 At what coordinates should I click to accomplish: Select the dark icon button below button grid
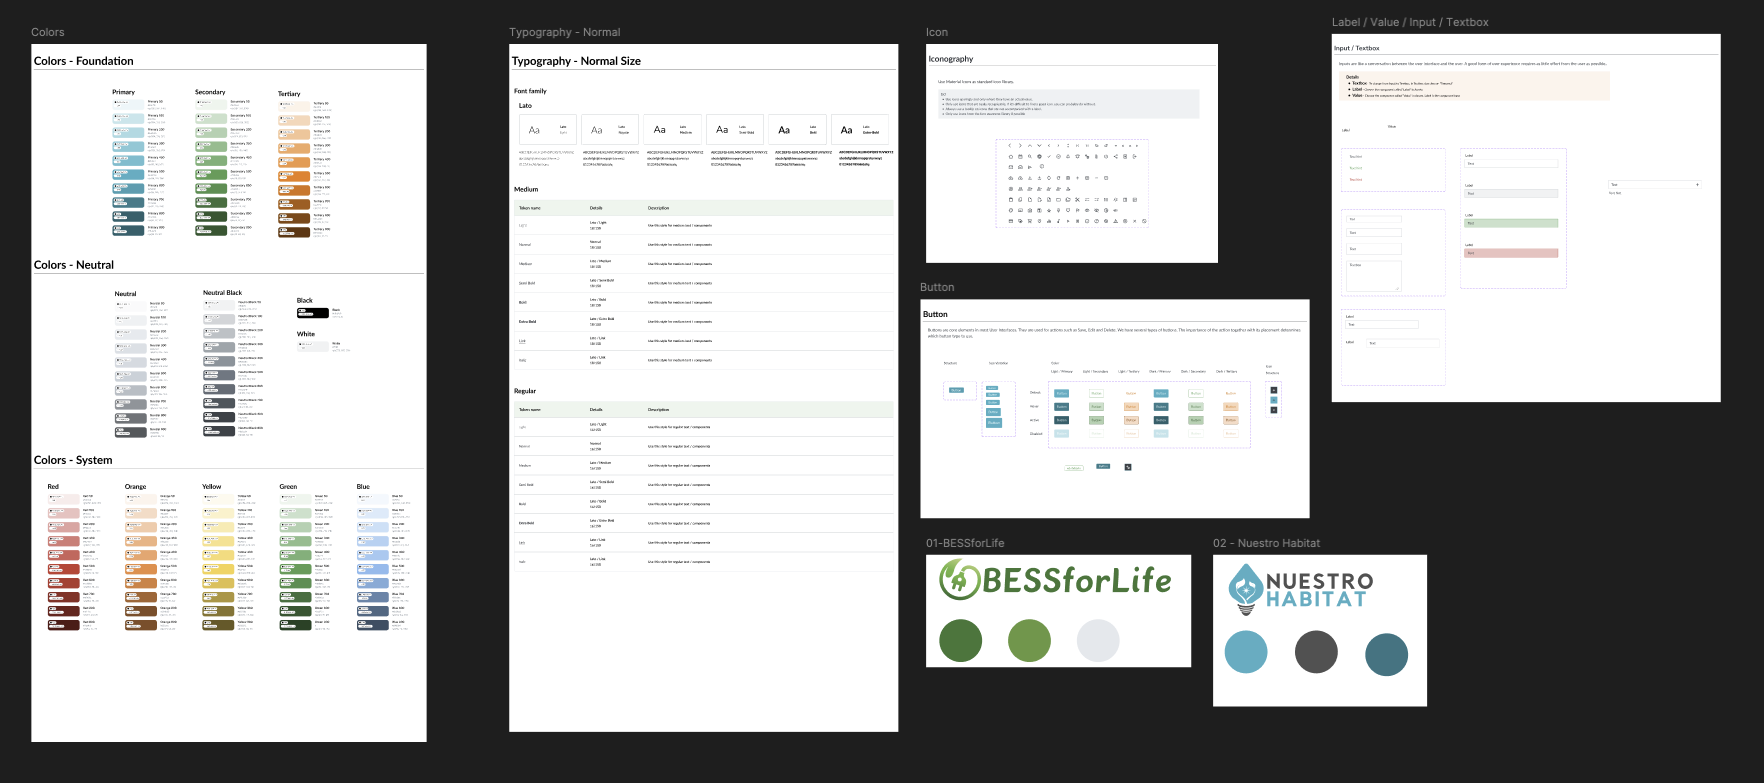[1128, 467]
